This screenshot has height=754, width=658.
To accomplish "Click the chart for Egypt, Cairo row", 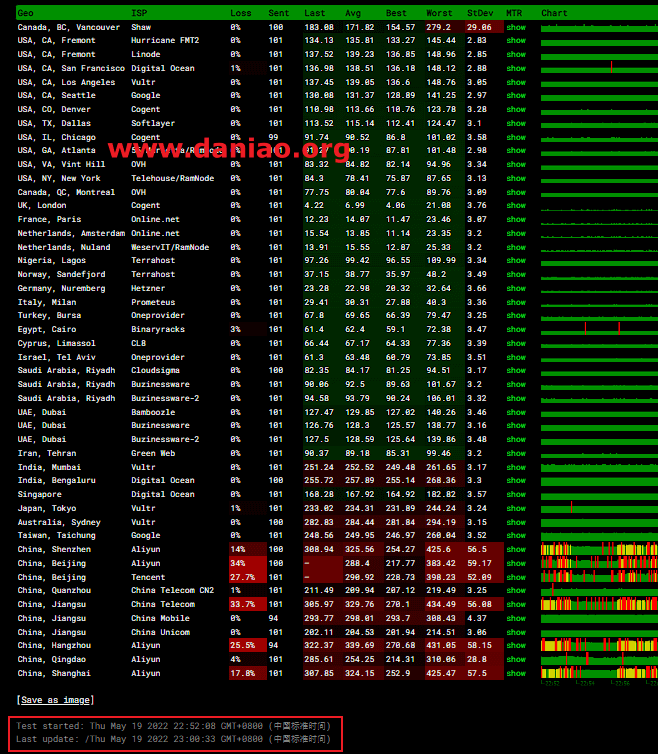I will click(x=599, y=329).
